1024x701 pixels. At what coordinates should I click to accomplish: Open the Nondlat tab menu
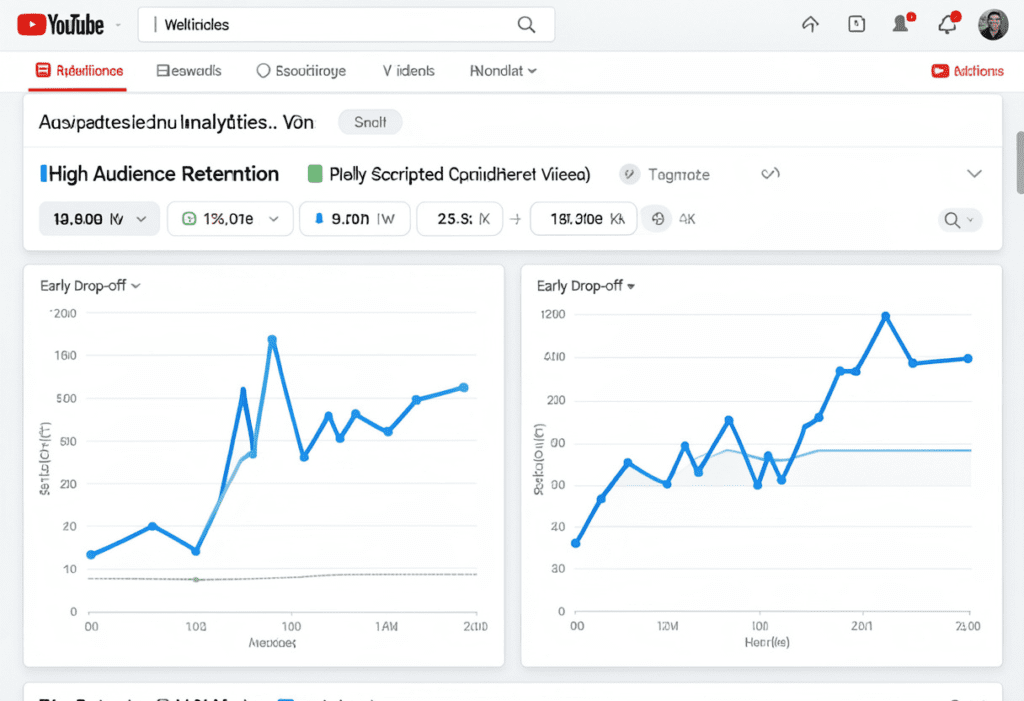pyautogui.click(x=503, y=71)
